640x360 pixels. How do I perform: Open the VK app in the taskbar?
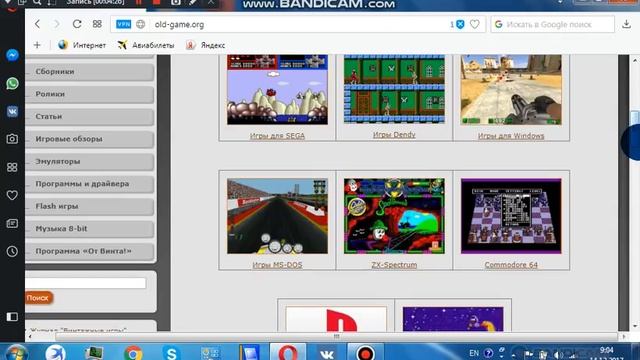327,353
